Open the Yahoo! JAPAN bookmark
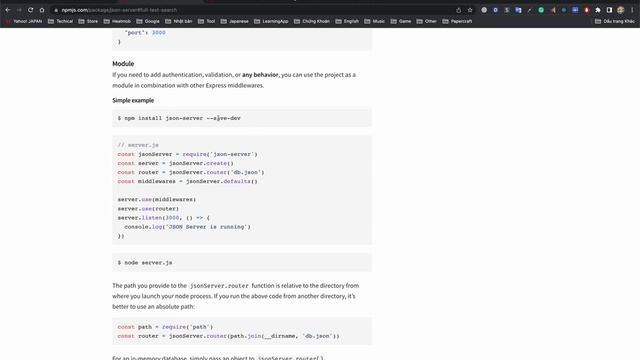 (x=24, y=21)
